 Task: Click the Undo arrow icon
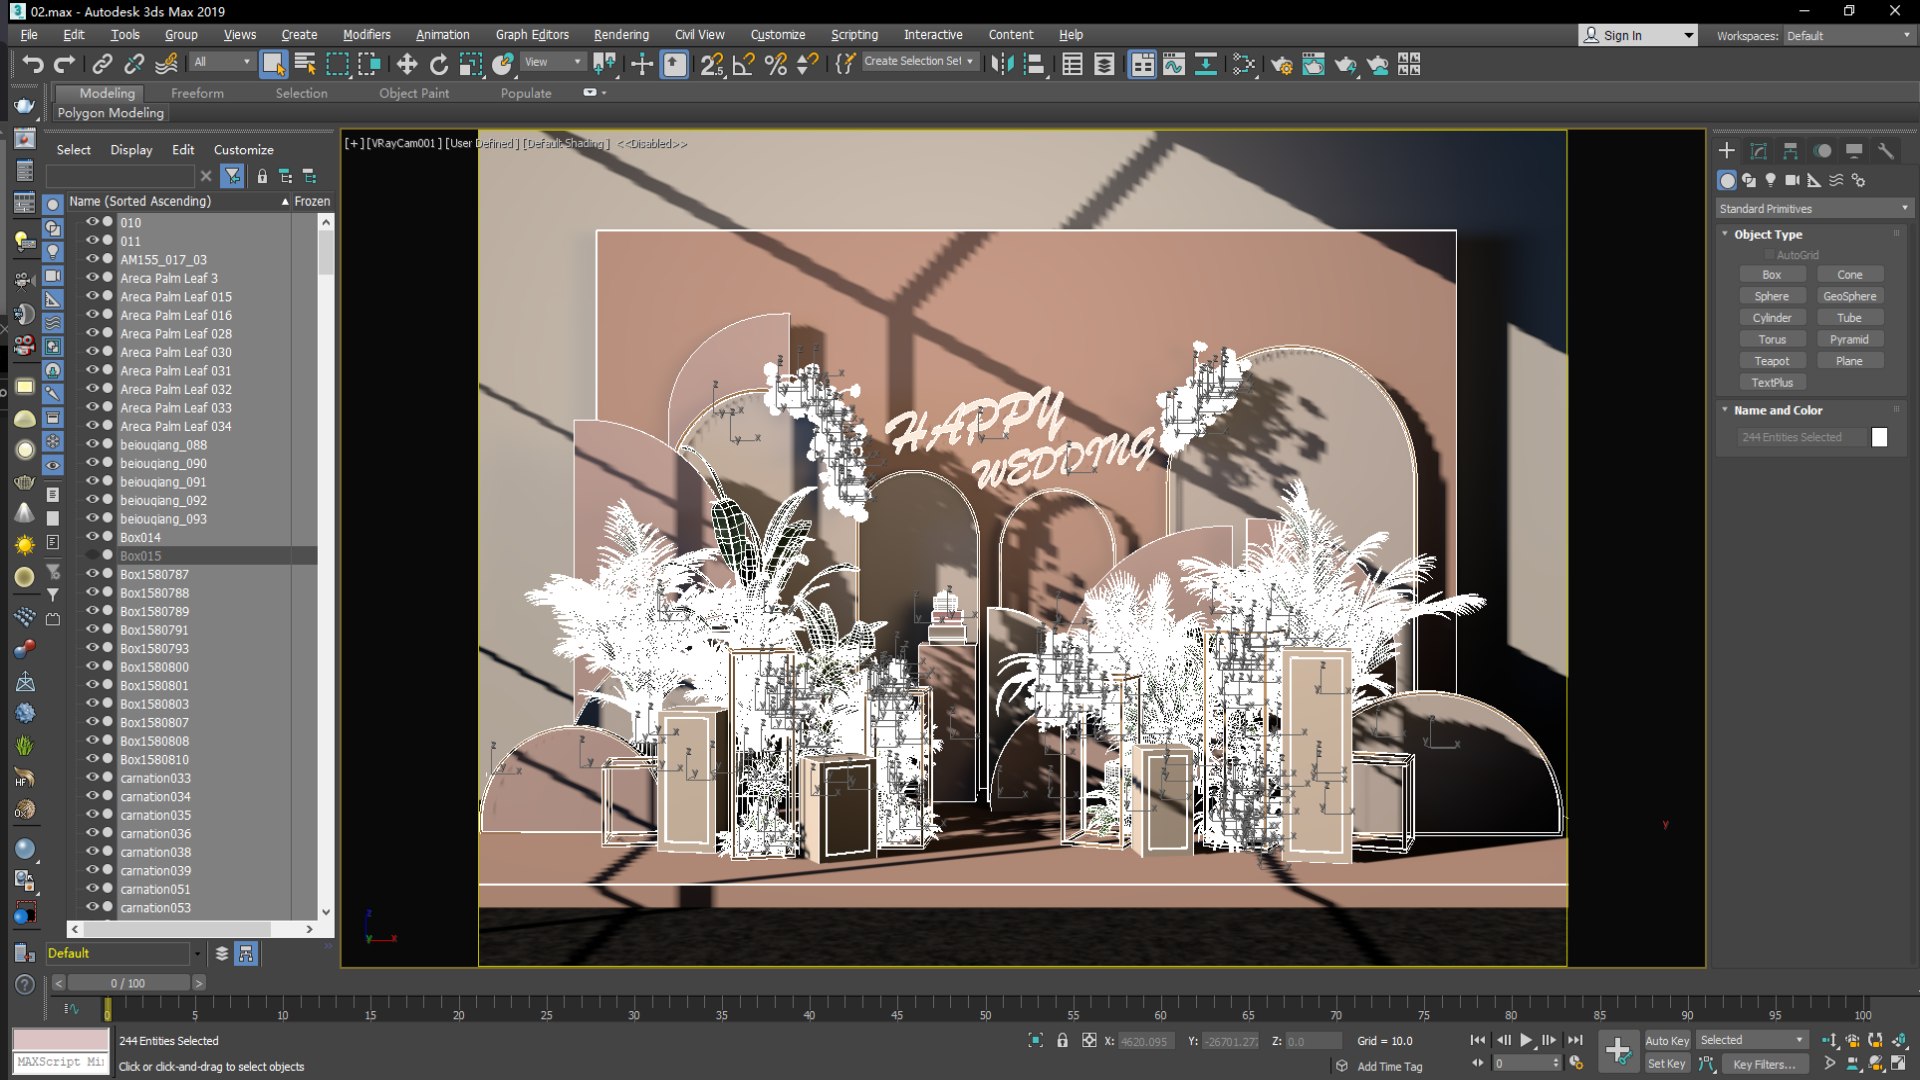point(33,65)
